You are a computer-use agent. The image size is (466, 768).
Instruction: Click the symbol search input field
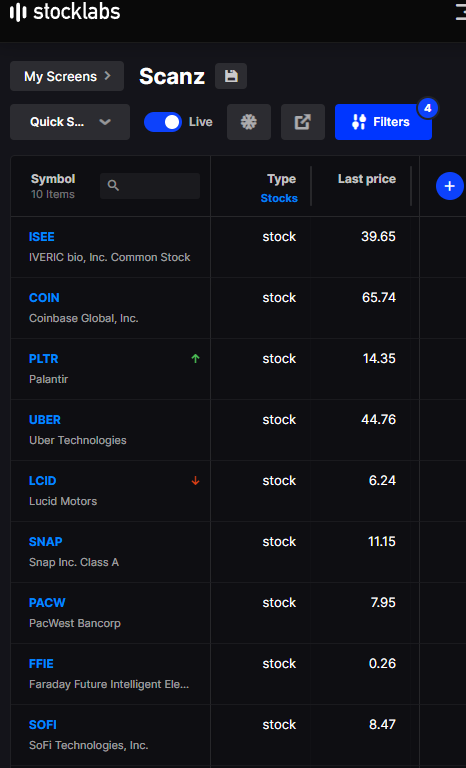150,186
